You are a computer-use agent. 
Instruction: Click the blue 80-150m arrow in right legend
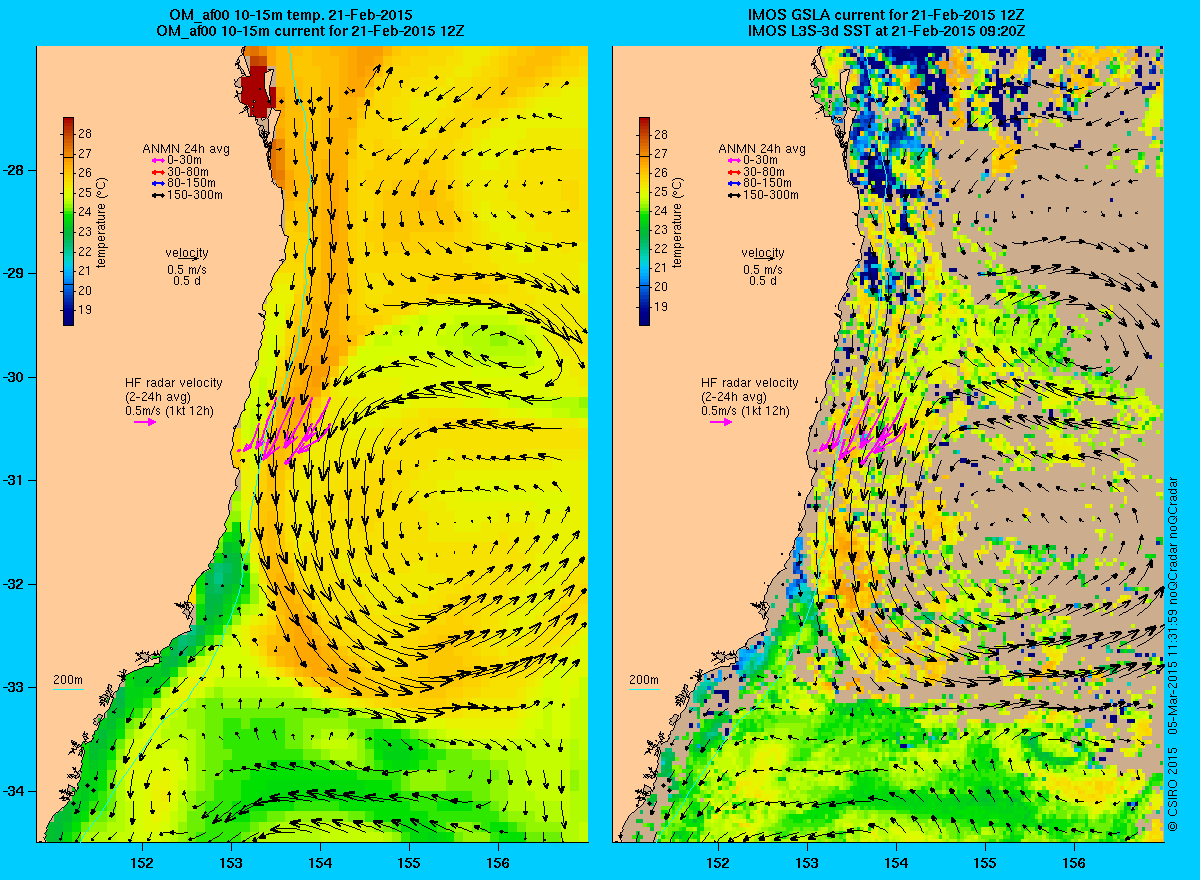(x=734, y=183)
